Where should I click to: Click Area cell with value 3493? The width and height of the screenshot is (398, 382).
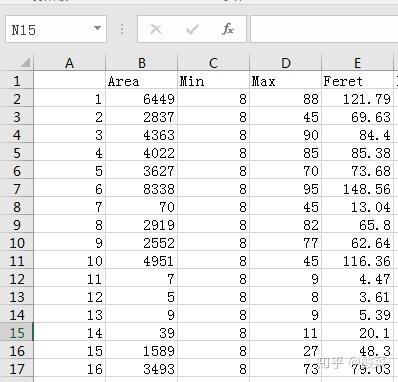pos(142,369)
